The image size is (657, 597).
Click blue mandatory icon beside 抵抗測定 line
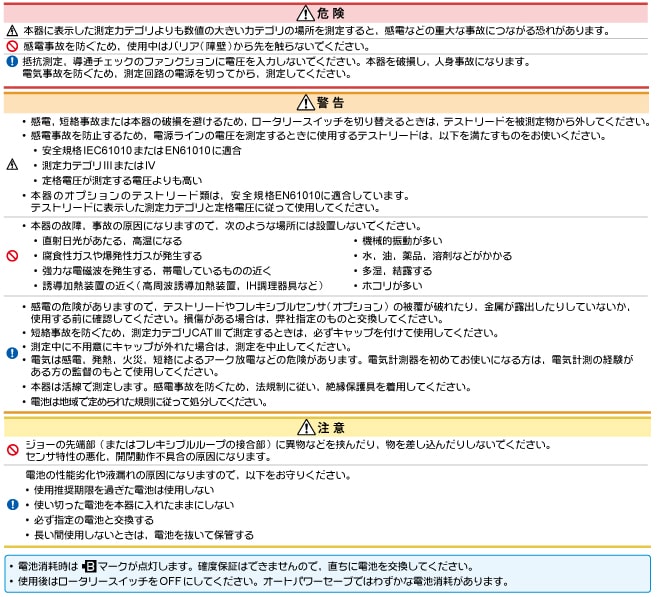point(12,61)
